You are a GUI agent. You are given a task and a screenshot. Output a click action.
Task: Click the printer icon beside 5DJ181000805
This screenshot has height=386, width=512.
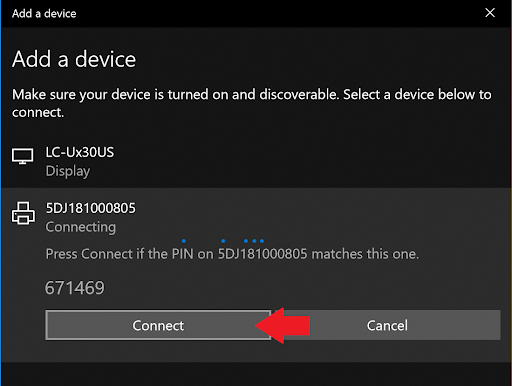23,213
